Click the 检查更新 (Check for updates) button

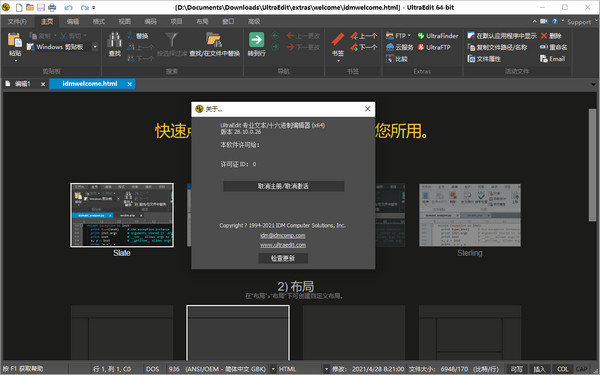point(283,258)
